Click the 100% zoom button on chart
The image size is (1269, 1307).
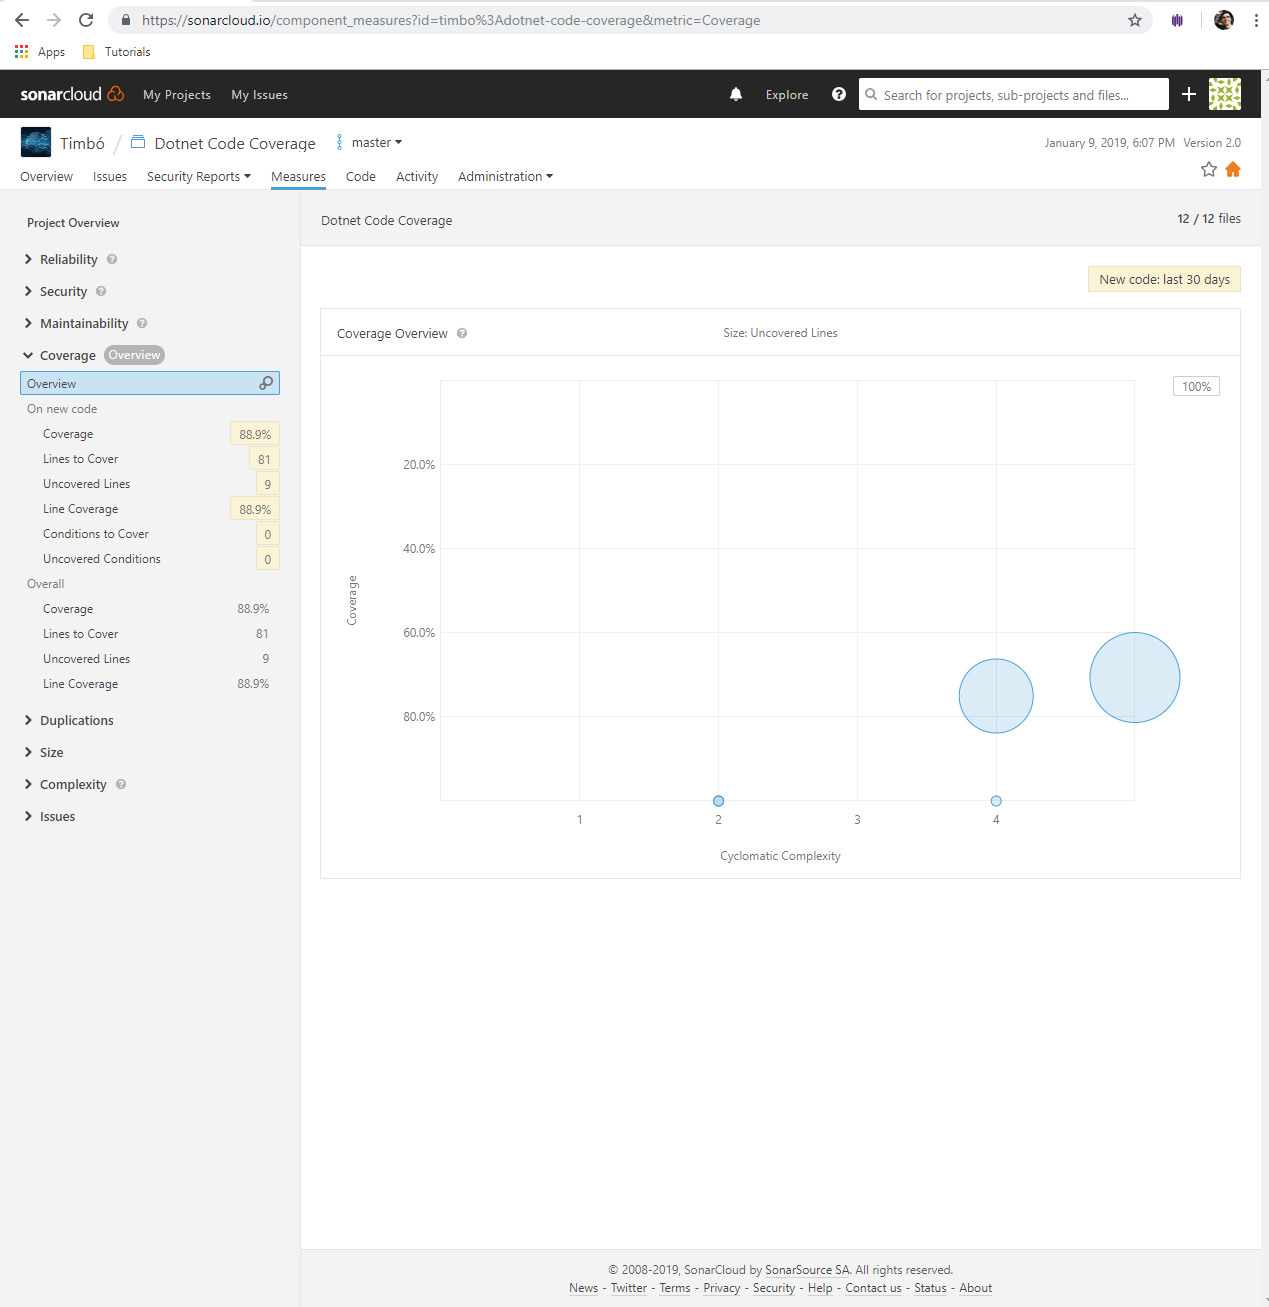(x=1196, y=386)
